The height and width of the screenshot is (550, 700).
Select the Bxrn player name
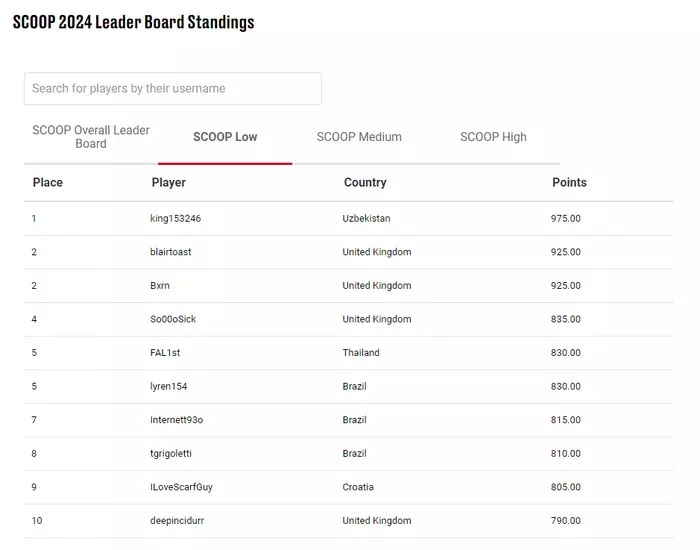click(160, 286)
